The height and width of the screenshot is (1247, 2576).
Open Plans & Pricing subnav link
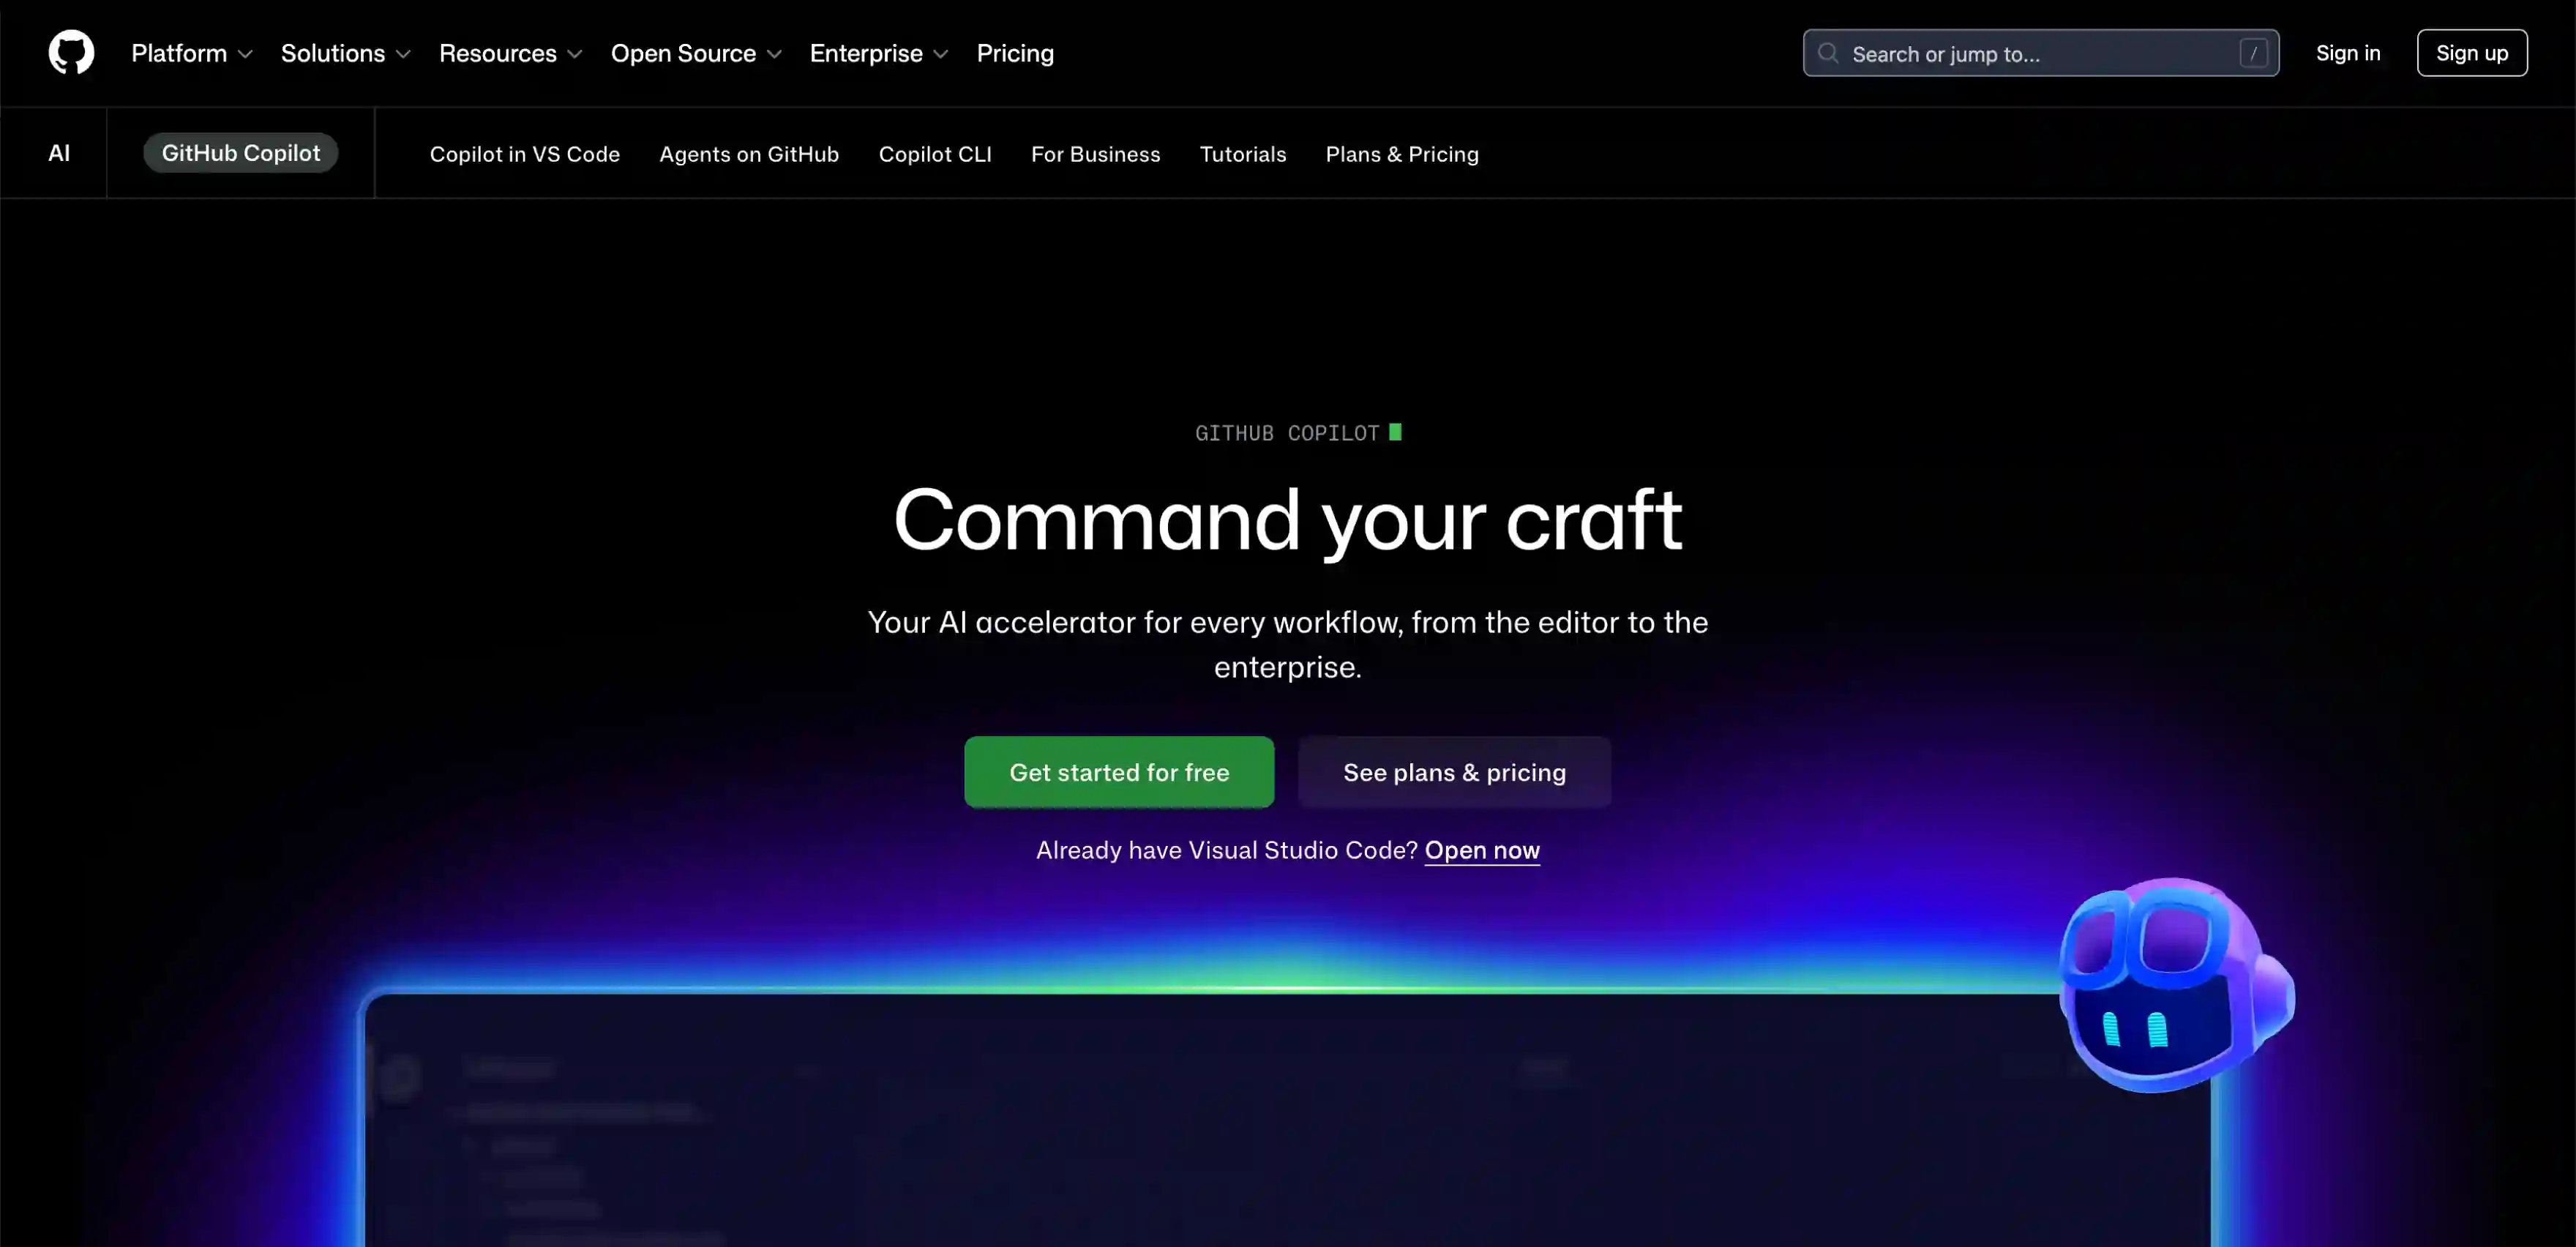tap(1401, 154)
